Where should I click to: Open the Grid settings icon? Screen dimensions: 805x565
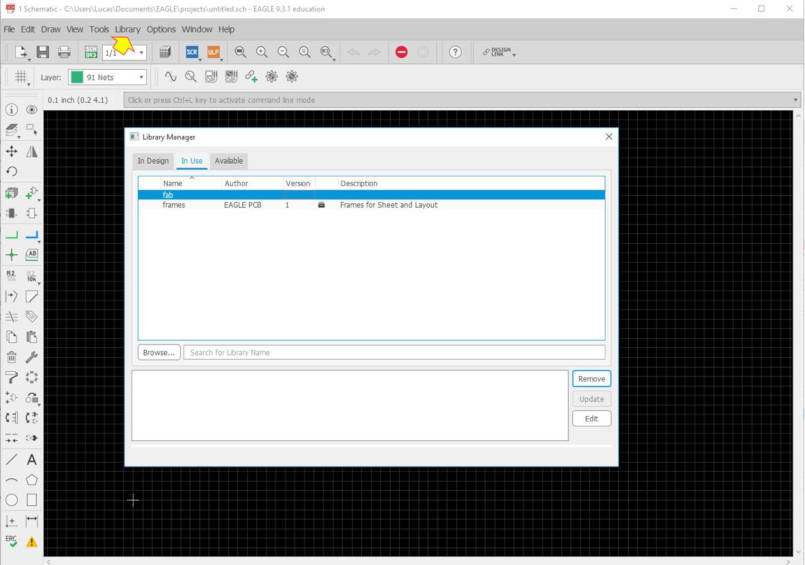point(21,77)
